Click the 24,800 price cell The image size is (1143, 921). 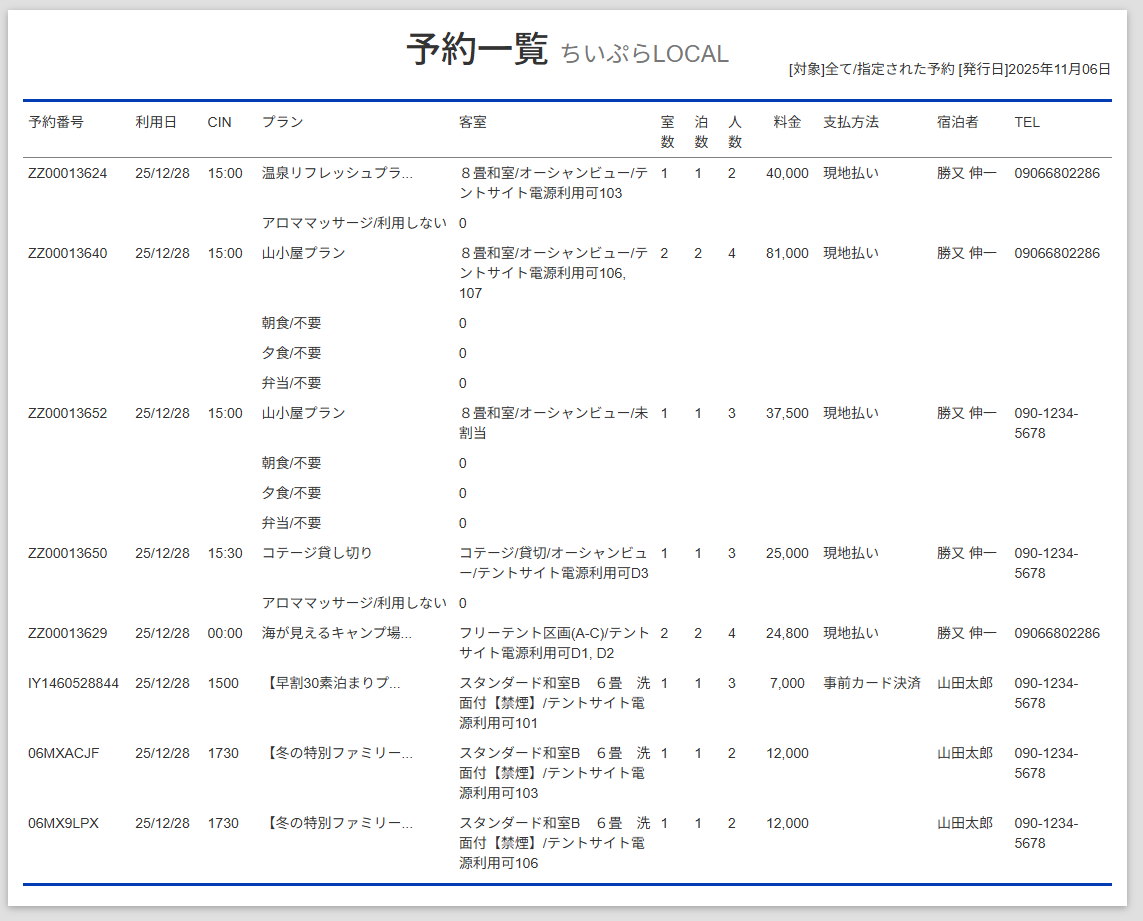pos(787,634)
